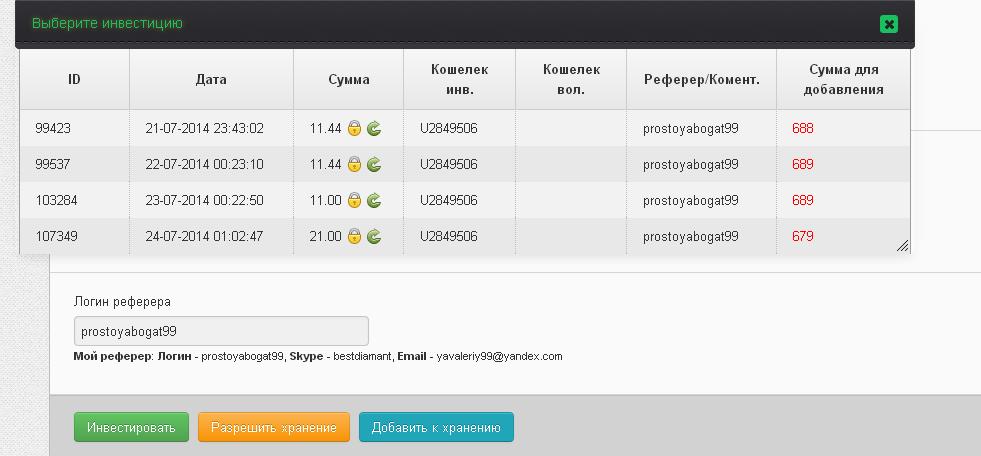Viewport: 981px width, 456px height.
Task: Click the sum '11.00' in row 103284
Action: 325,201
